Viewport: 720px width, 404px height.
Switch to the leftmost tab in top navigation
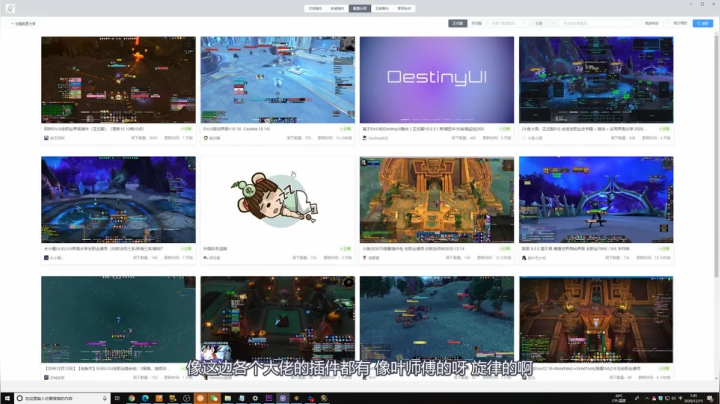coord(315,8)
